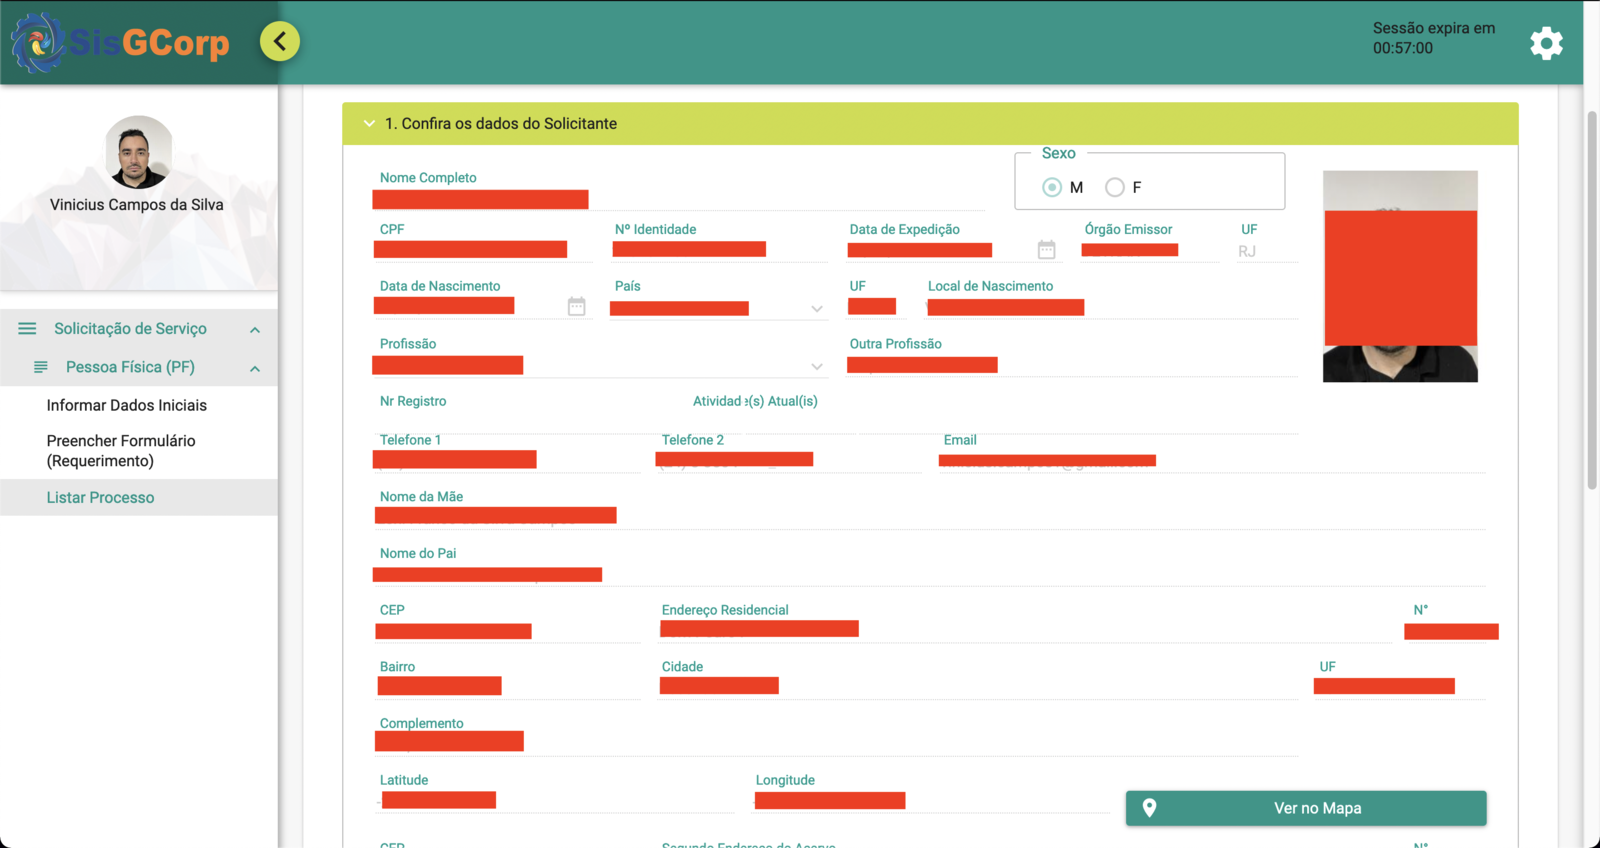Select the M sex radio button

[x=1052, y=187]
